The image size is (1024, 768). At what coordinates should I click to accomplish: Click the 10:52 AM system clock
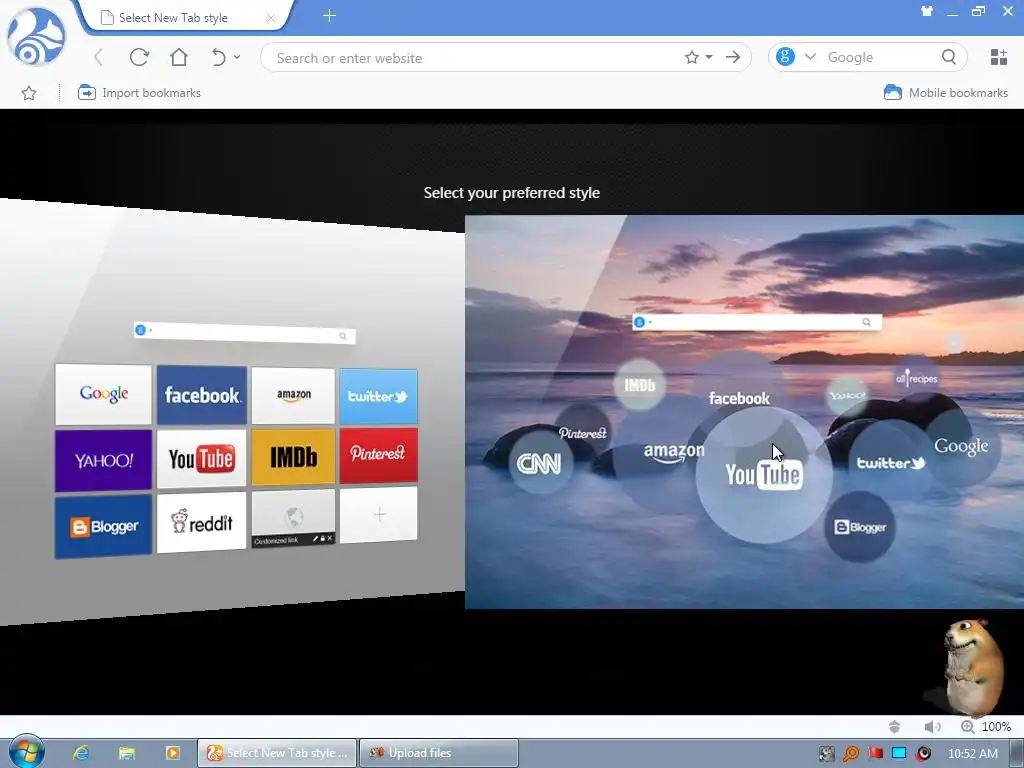[x=972, y=753]
